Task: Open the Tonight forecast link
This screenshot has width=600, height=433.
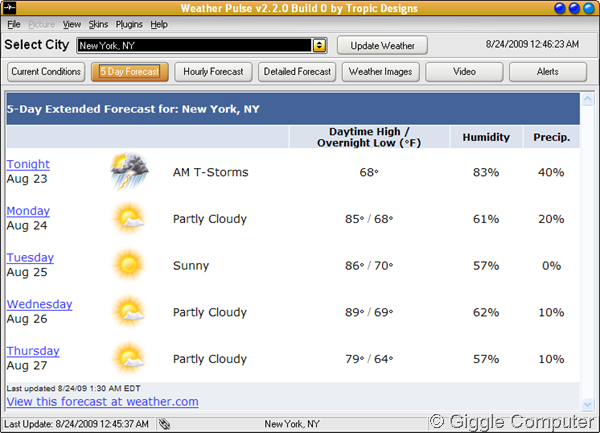Action: coord(28,164)
